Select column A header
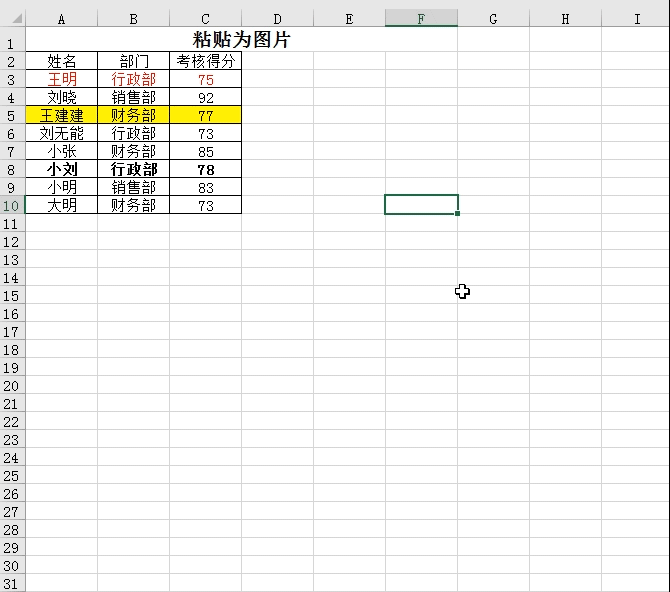670x592 pixels. coord(62,19)
